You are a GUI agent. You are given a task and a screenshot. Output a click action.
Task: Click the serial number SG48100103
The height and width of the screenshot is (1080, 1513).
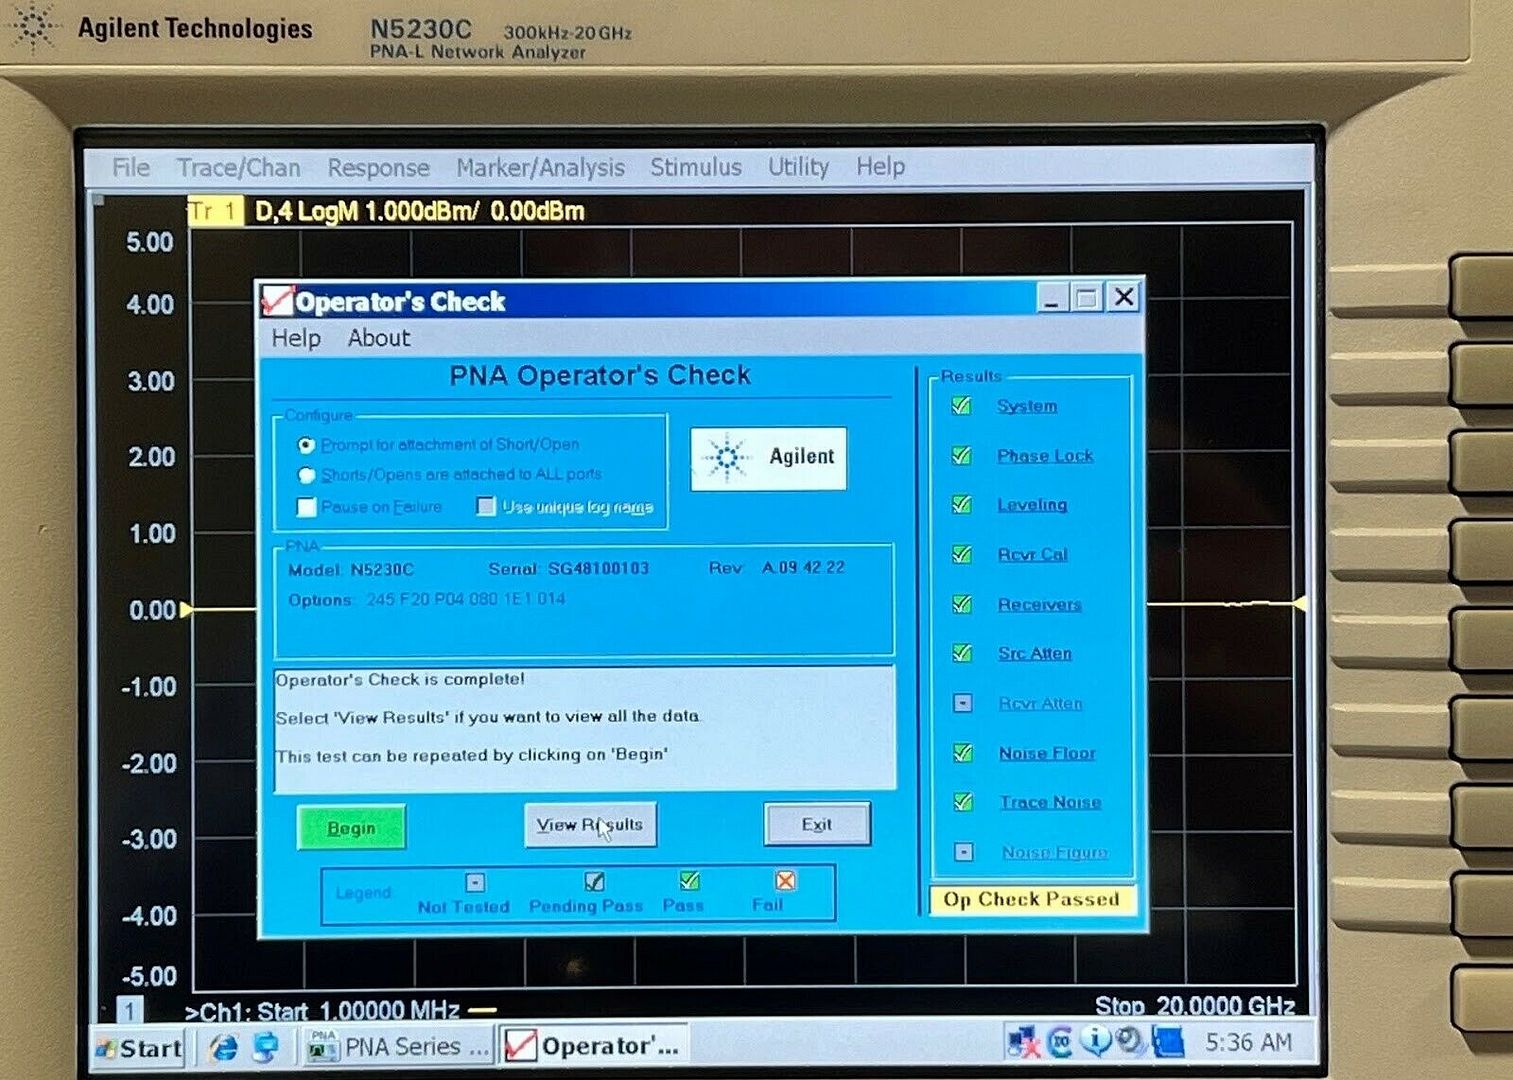(598, 568)
